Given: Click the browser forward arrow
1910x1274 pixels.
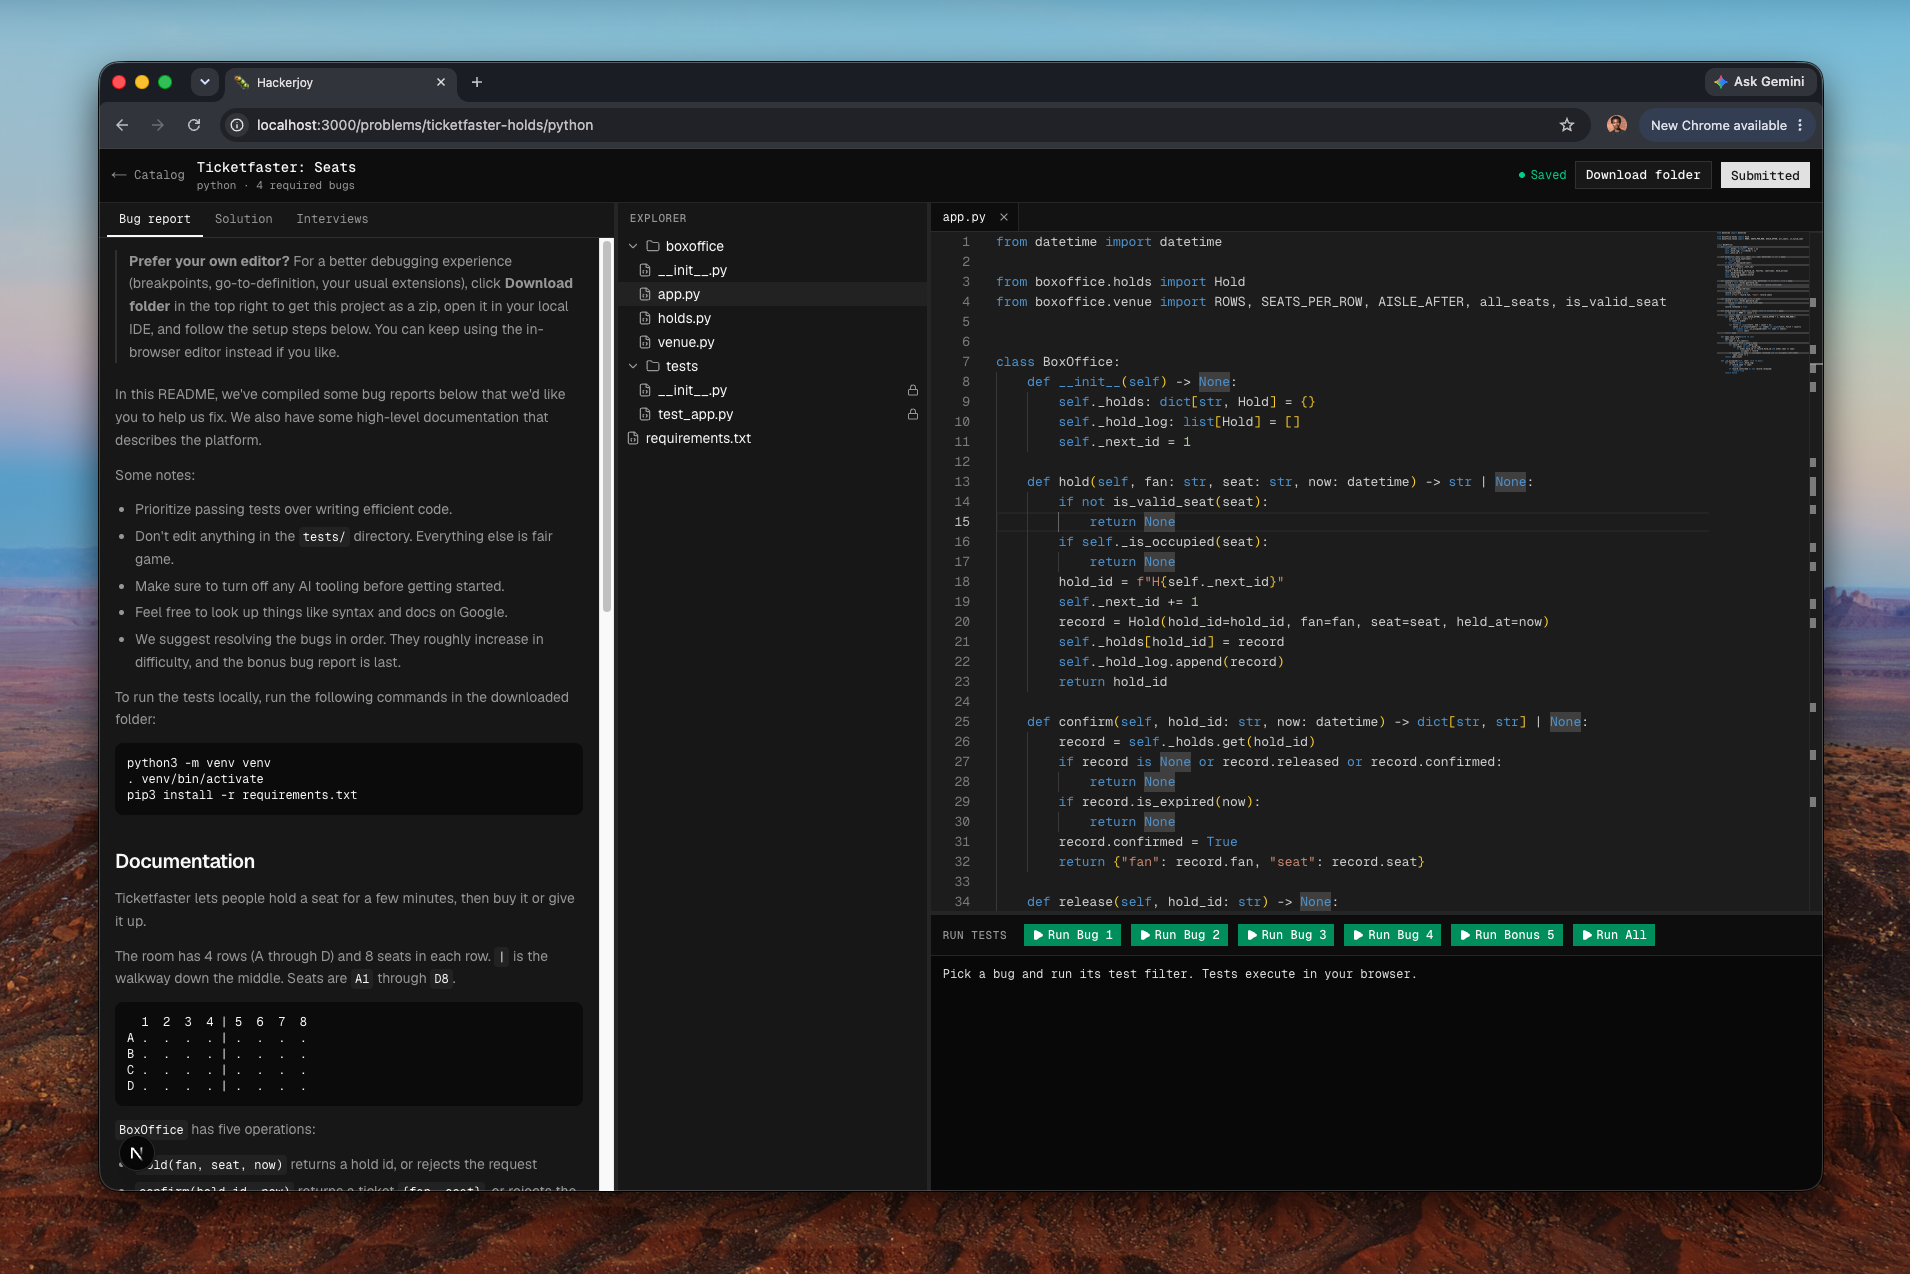Looking at the screenshot, I should [158, 125].
